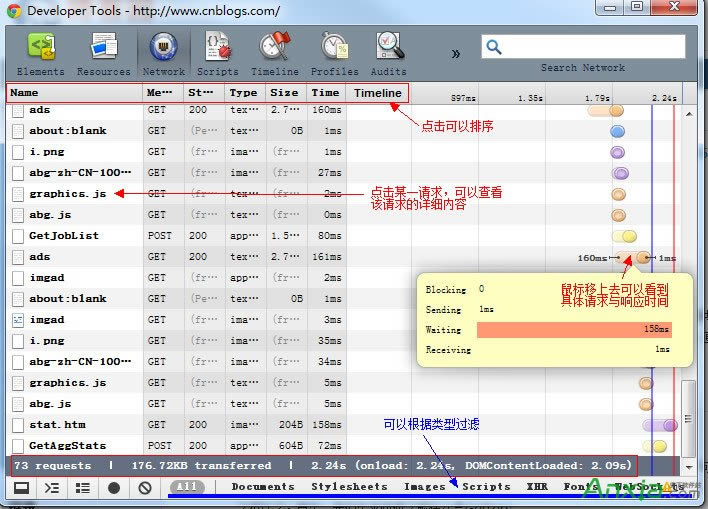Click timeline bar of stat.htm request
This screenshot has width=708, height=509.
pyautogui.click(x=660, y=425)
